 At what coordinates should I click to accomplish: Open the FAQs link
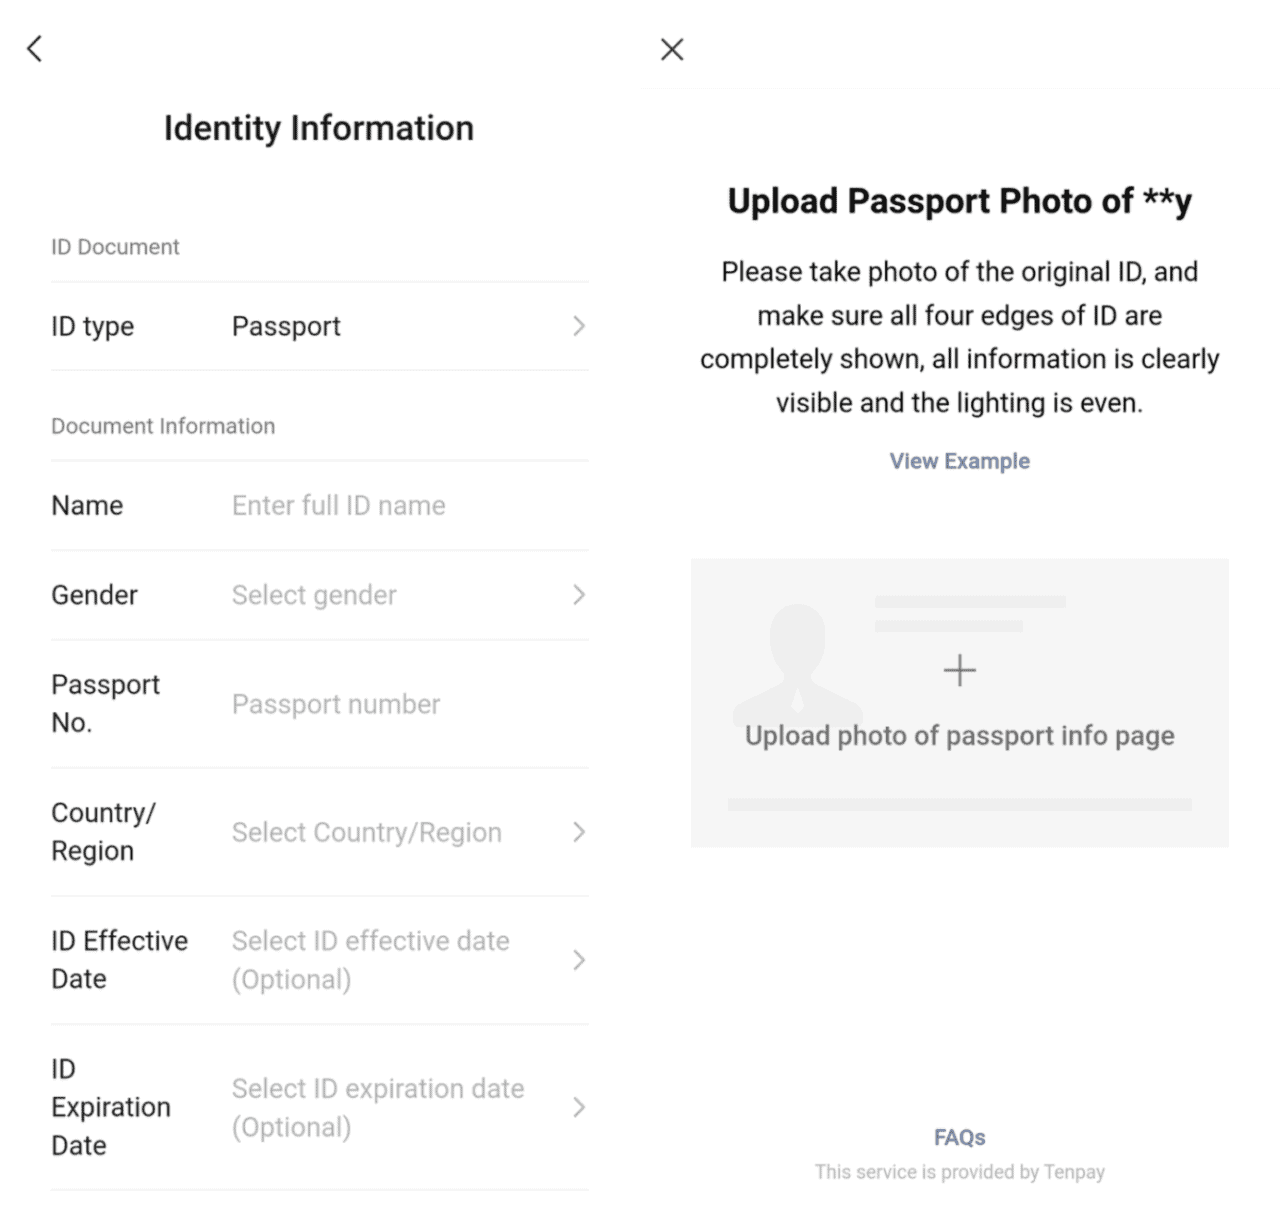pyautogui.click(x=959, y=1137)
